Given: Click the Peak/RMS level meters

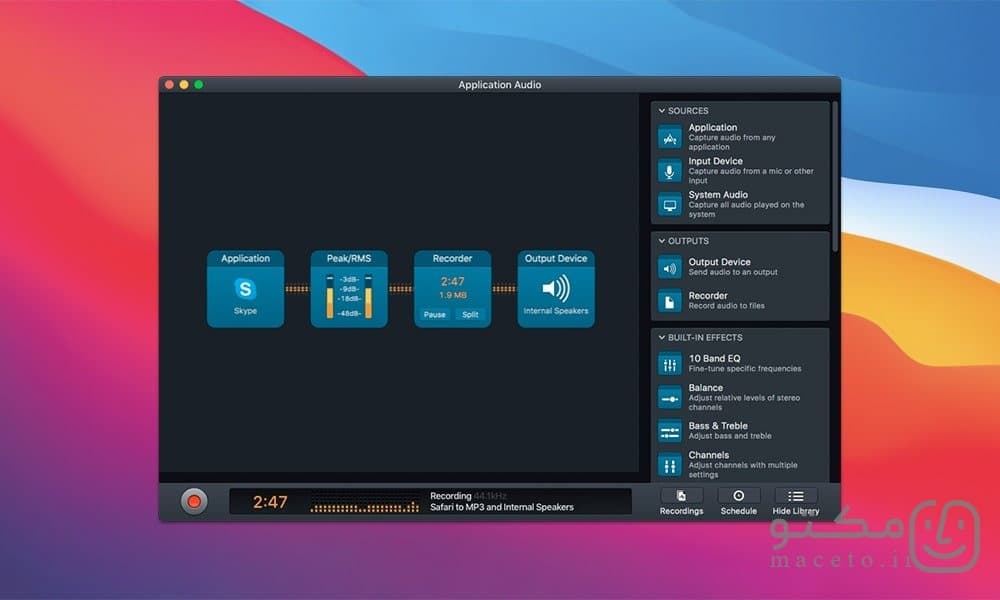Looking at the screenshot, I should tap(349, 296).
